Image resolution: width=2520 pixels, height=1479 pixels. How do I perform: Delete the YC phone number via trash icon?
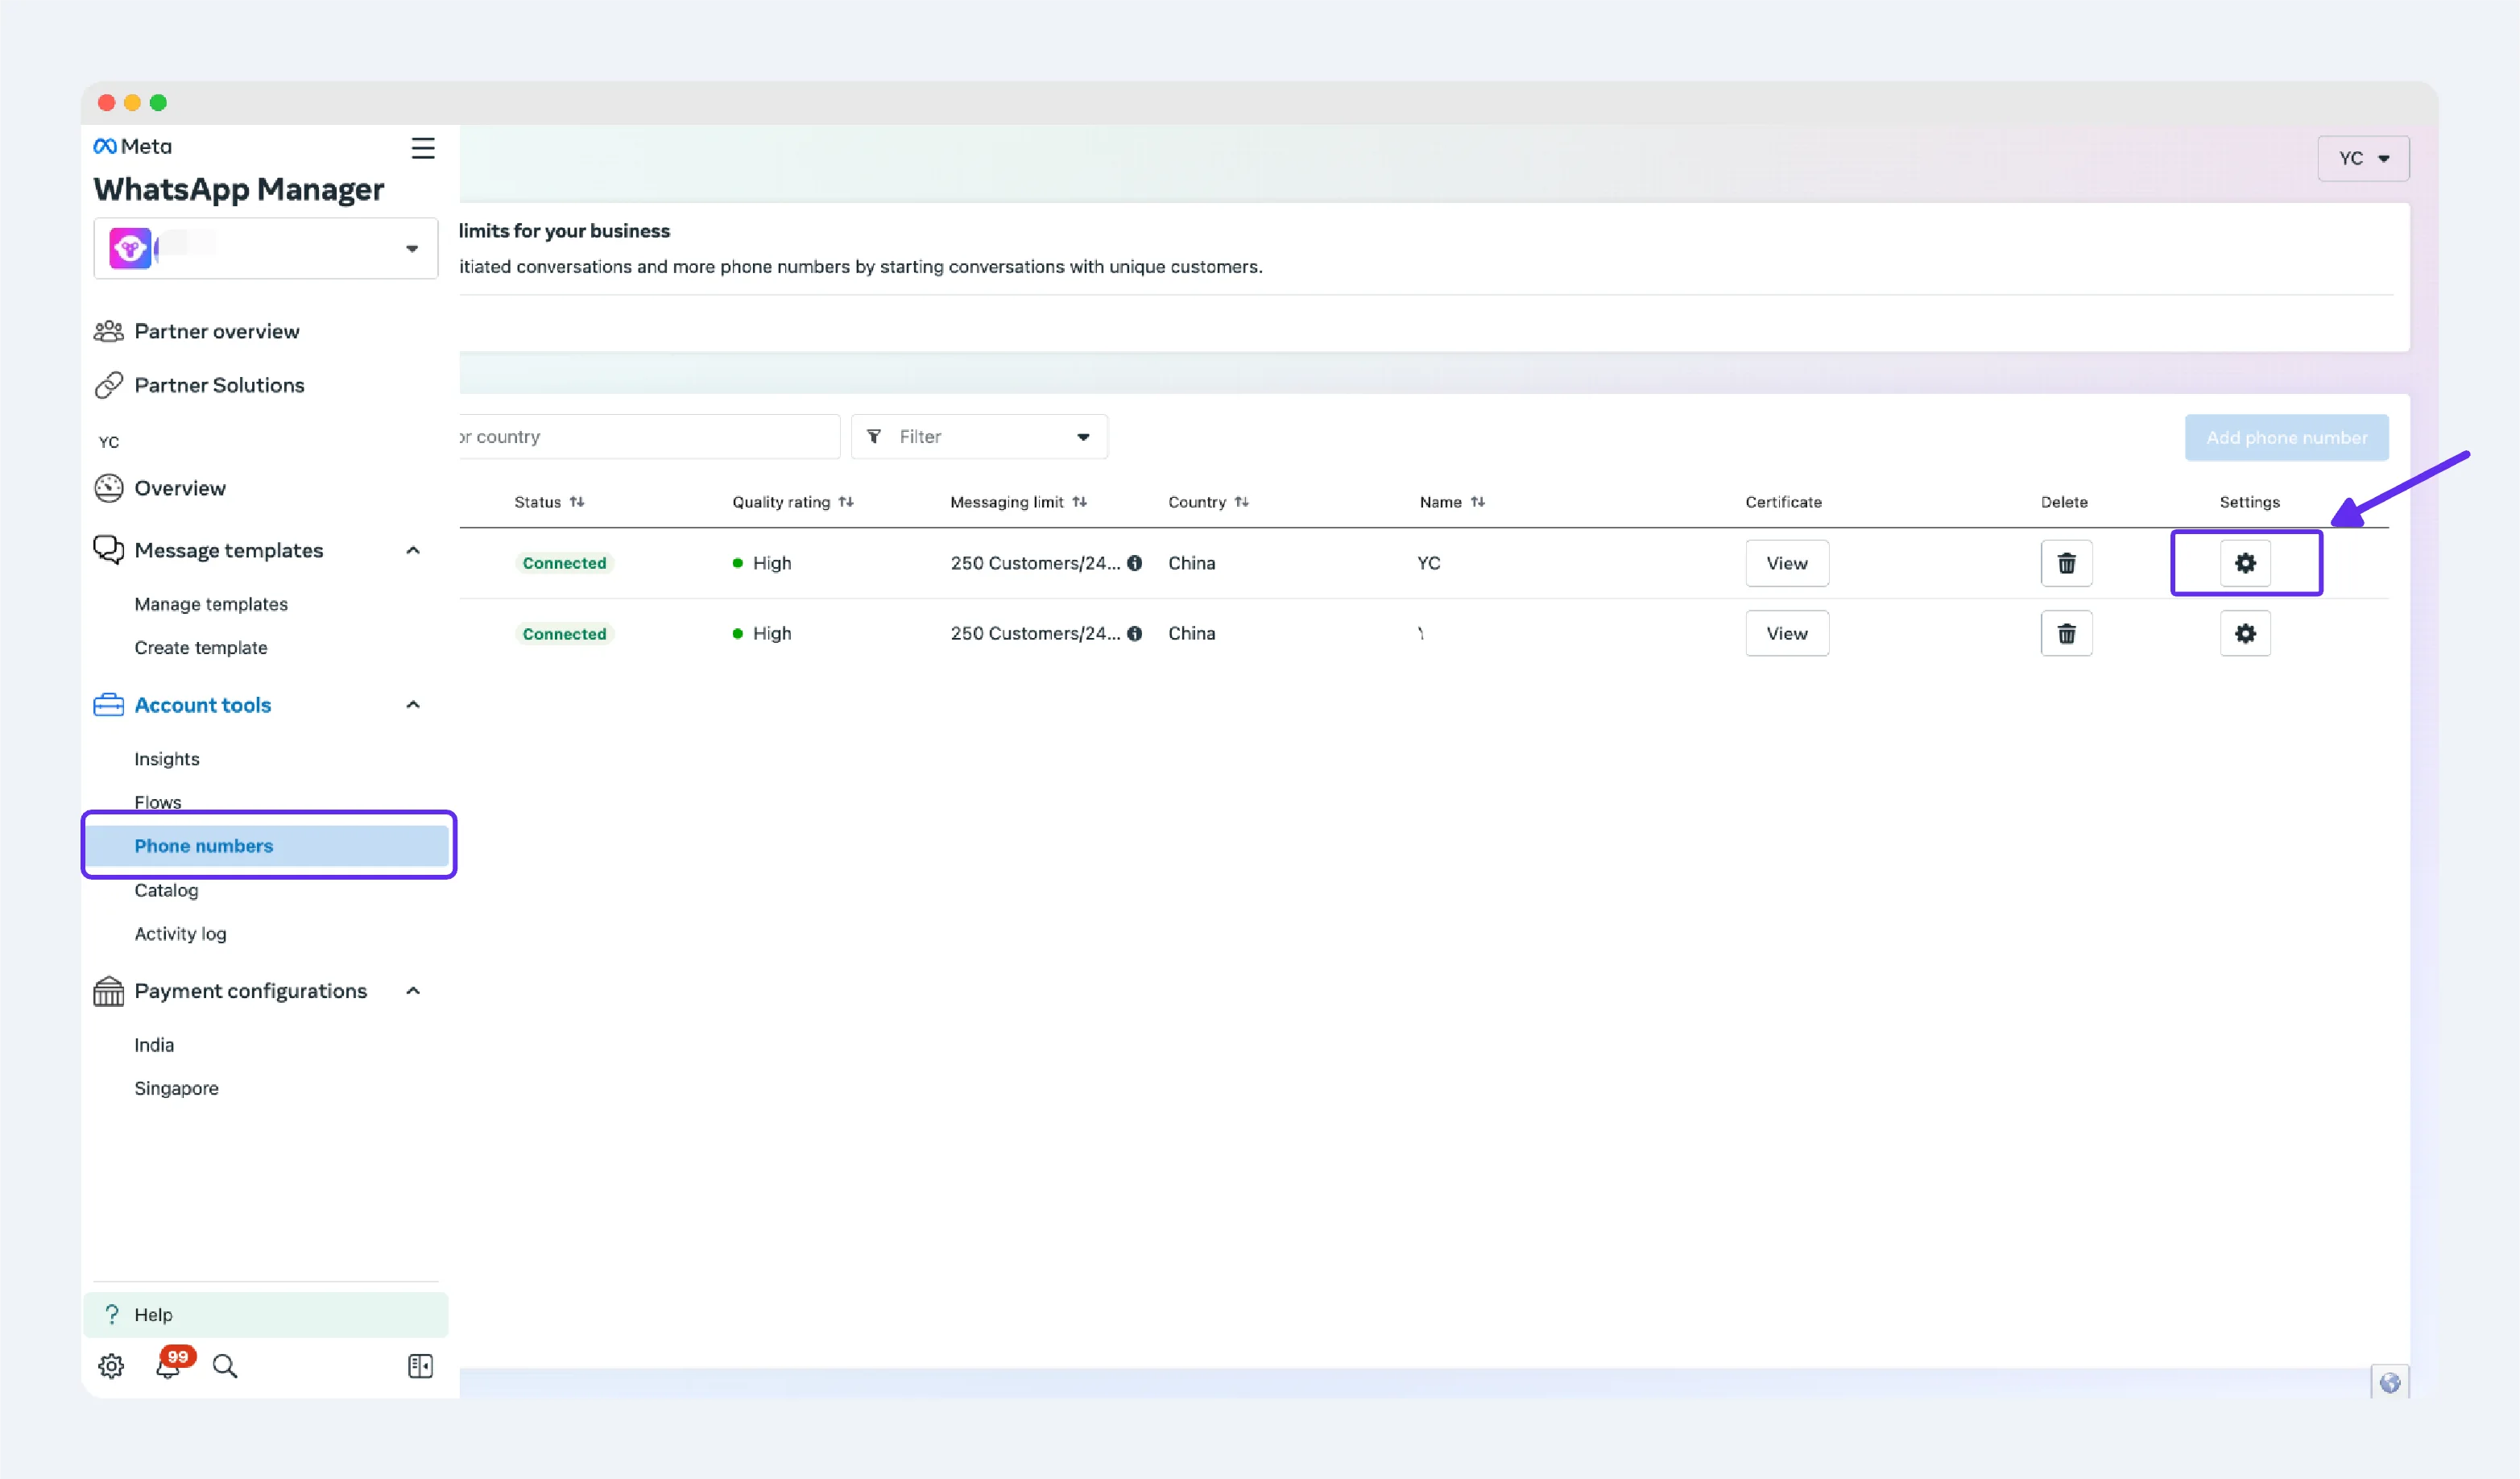[2066, 563]
